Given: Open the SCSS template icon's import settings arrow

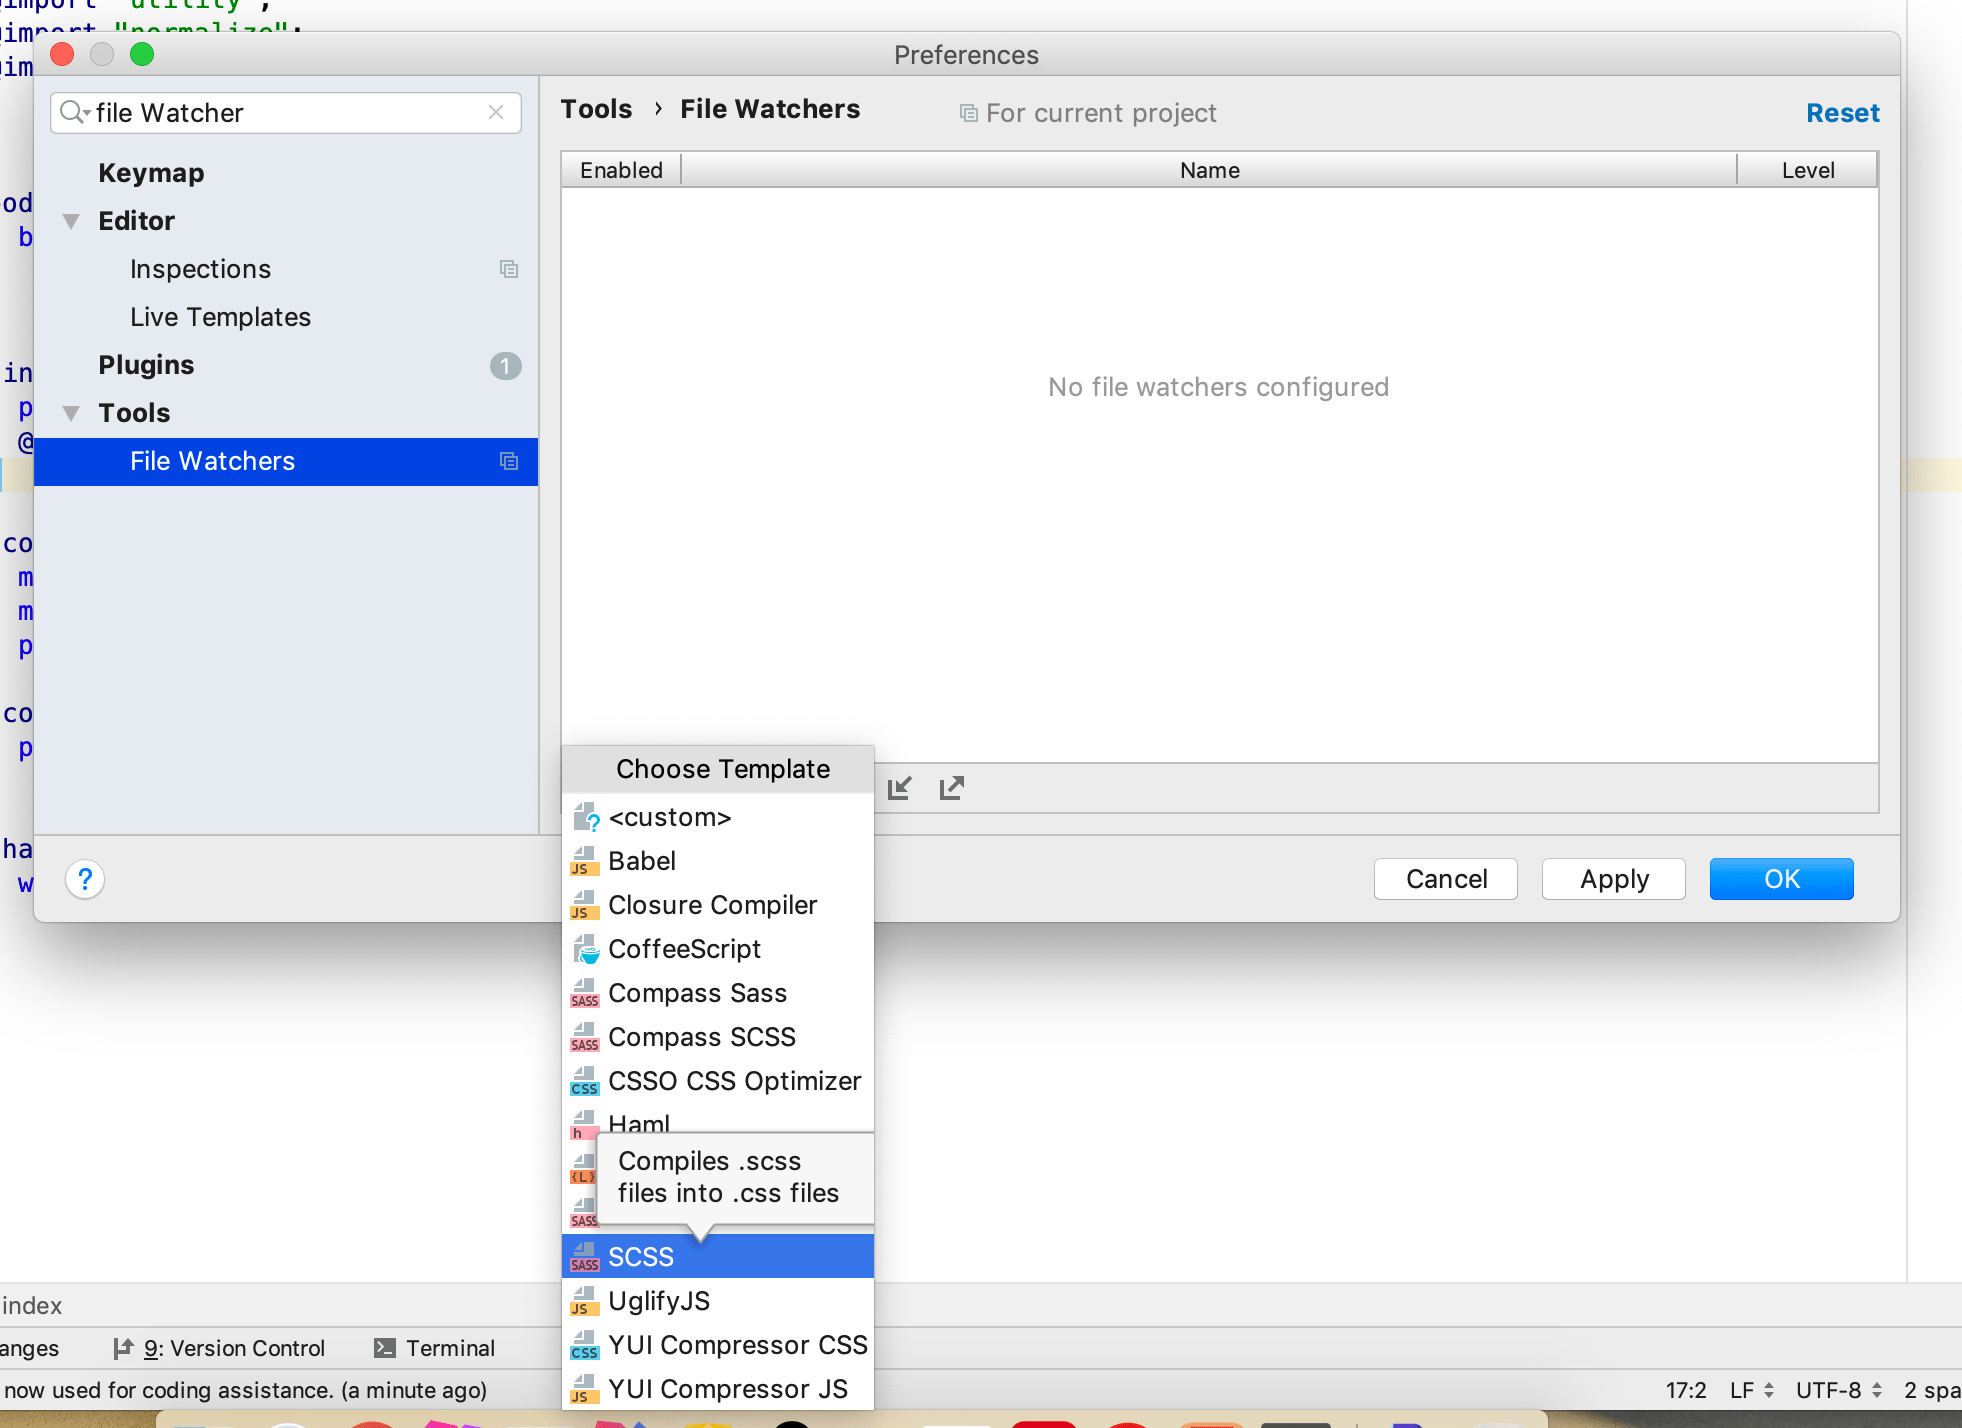Looking at the screenshot, I should click(x=584, y=1256).
